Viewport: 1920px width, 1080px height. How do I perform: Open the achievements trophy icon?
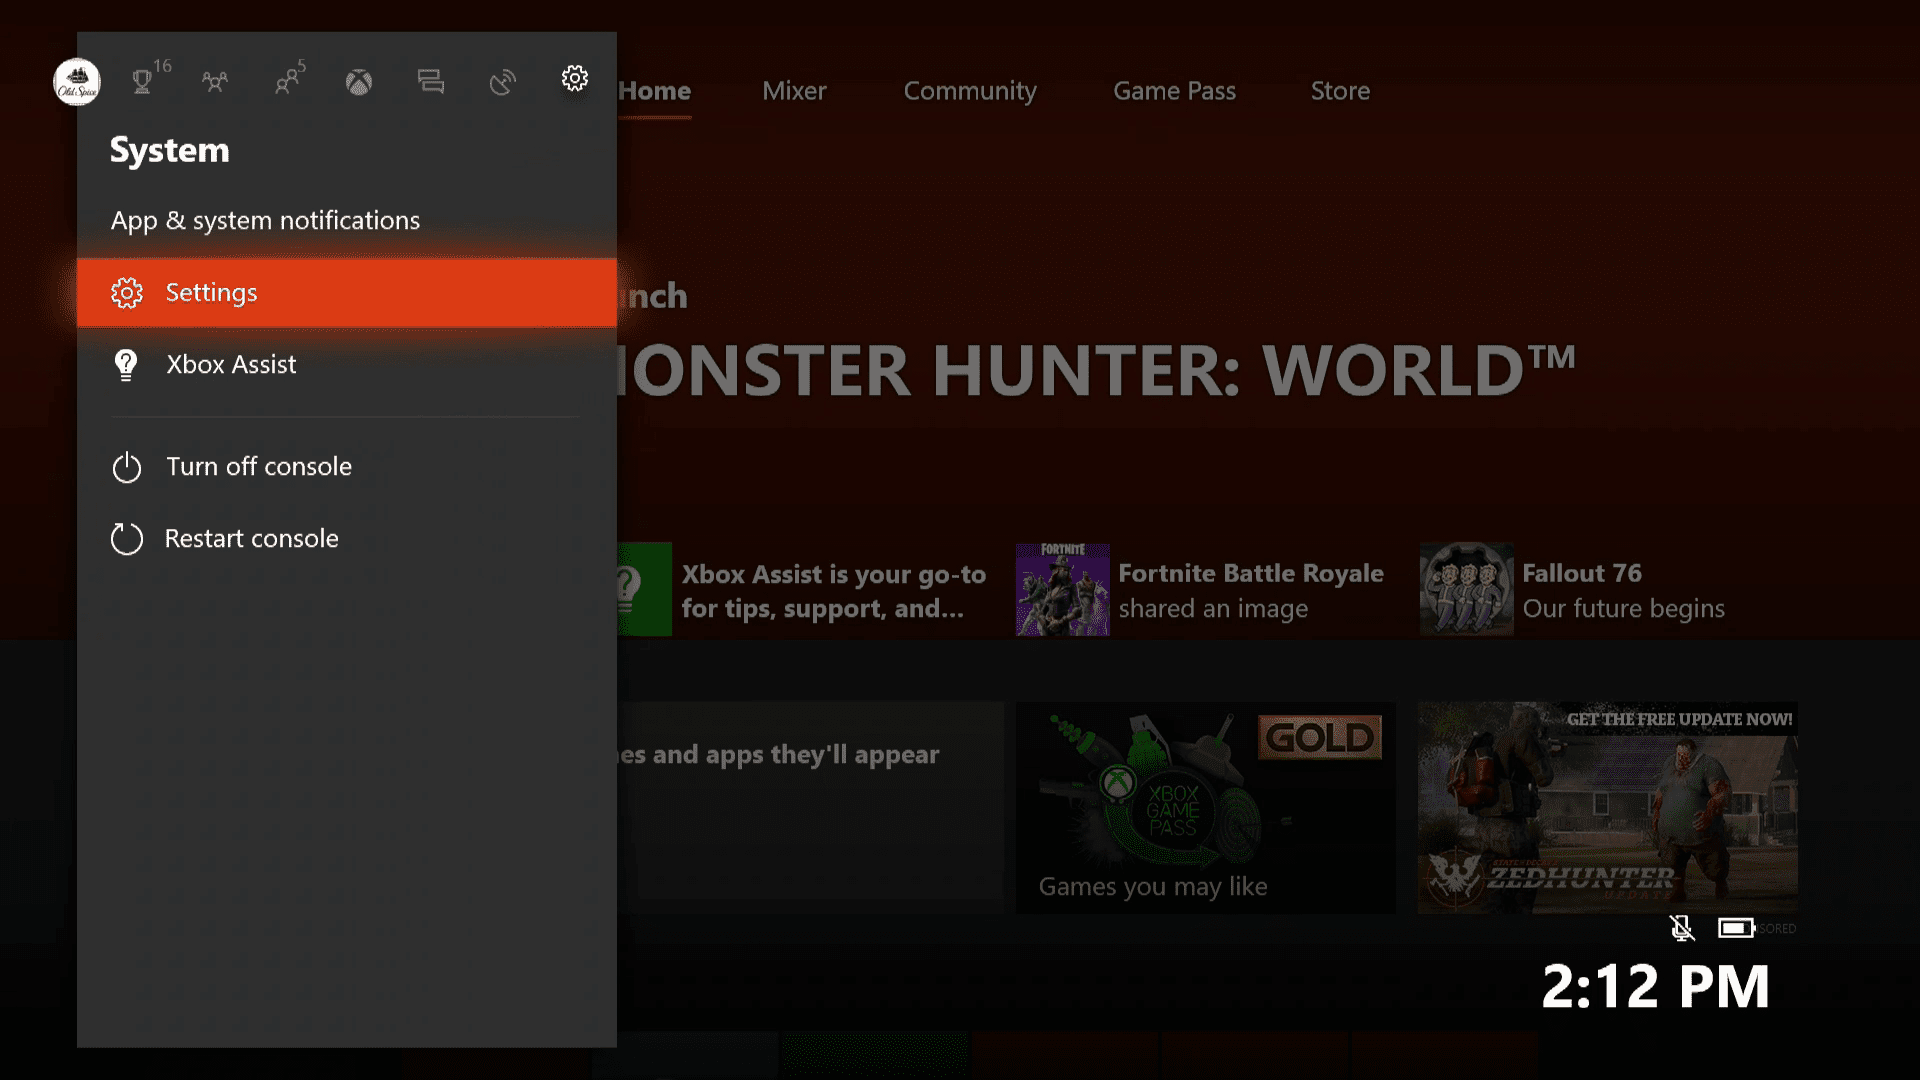tap(144, 80)
